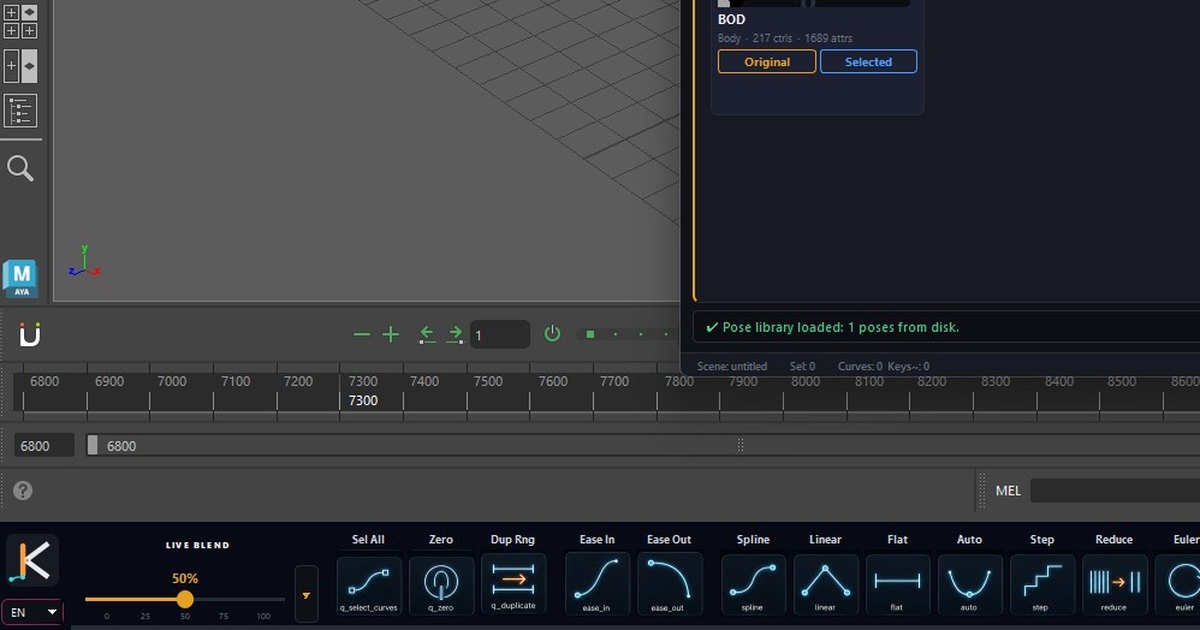Click the four-pane layout icon
Screen dimensions: 1200x630
tap(20, 21)
